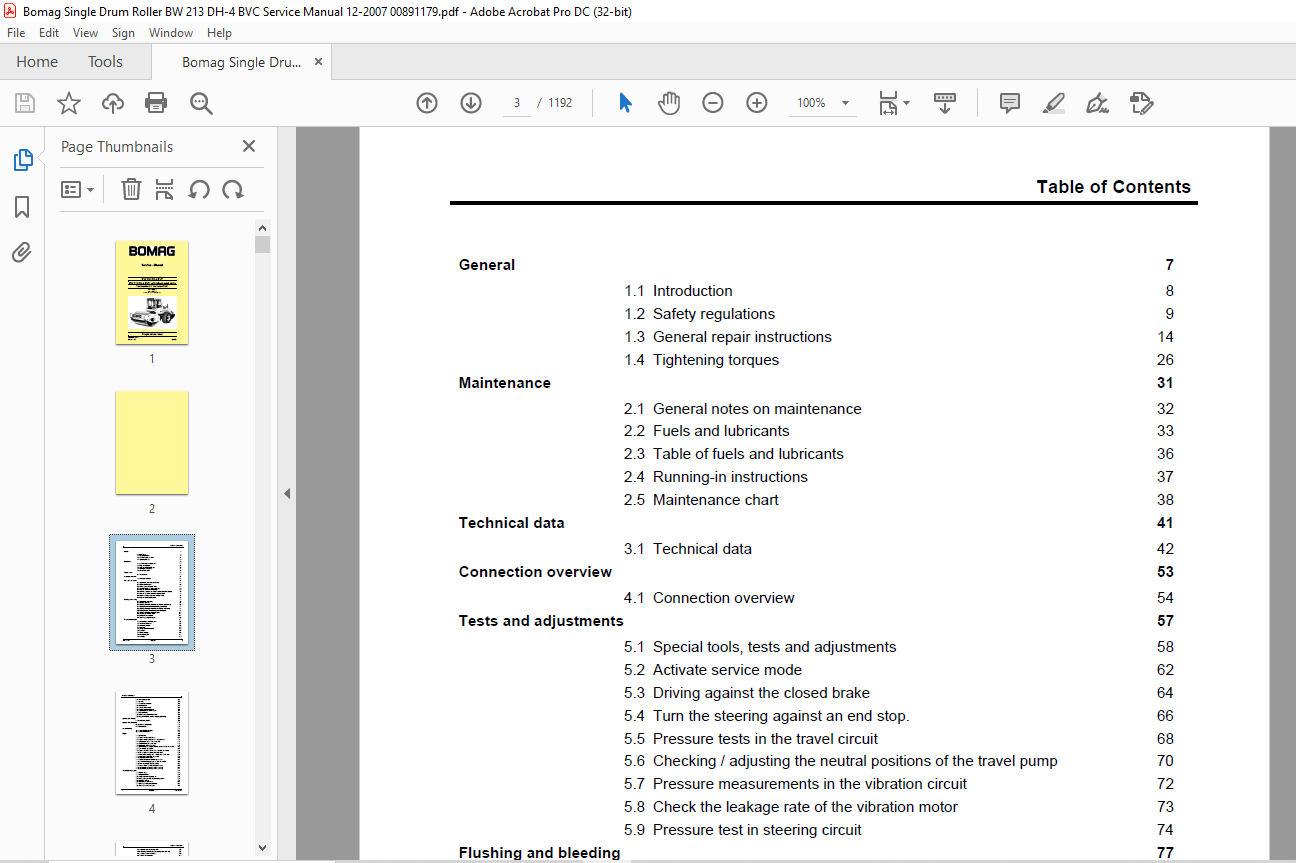Image resolution: width=1296 pixels, height=863 pixels.
Task: Open the Fill & Sign pen tool
Action: 1097,103
